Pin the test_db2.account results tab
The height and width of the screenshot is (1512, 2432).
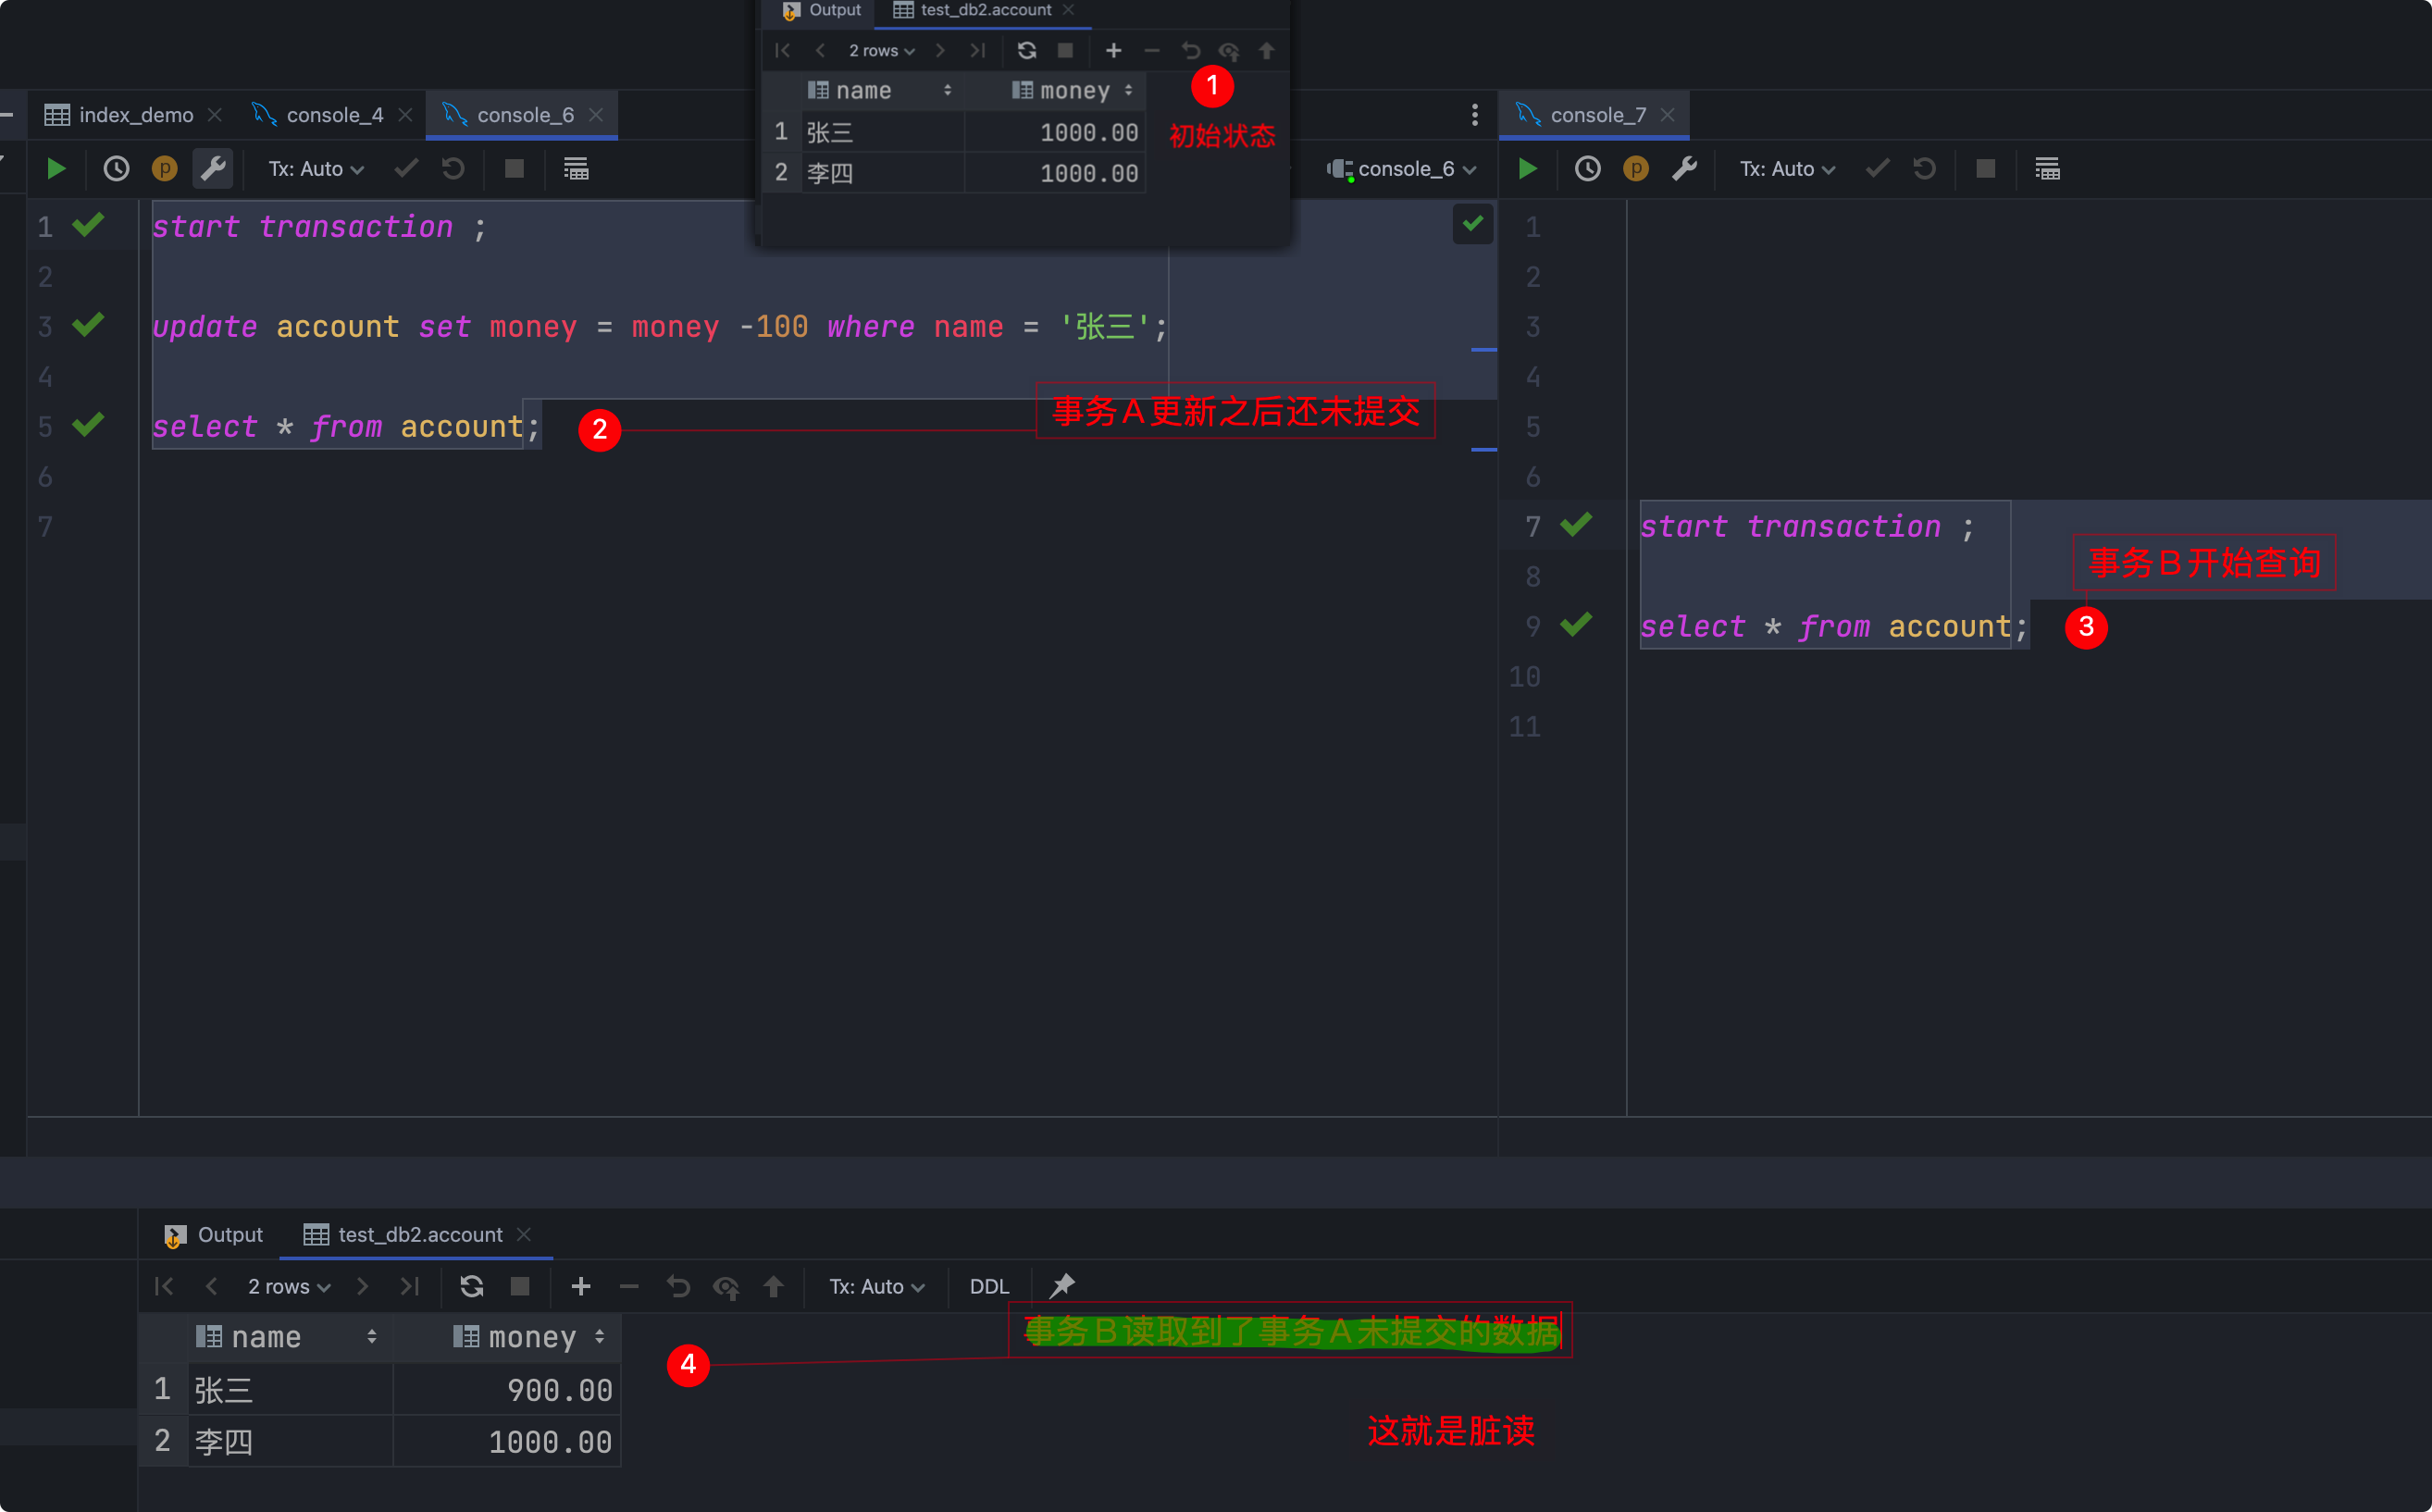click(x=1062, y=1285)
